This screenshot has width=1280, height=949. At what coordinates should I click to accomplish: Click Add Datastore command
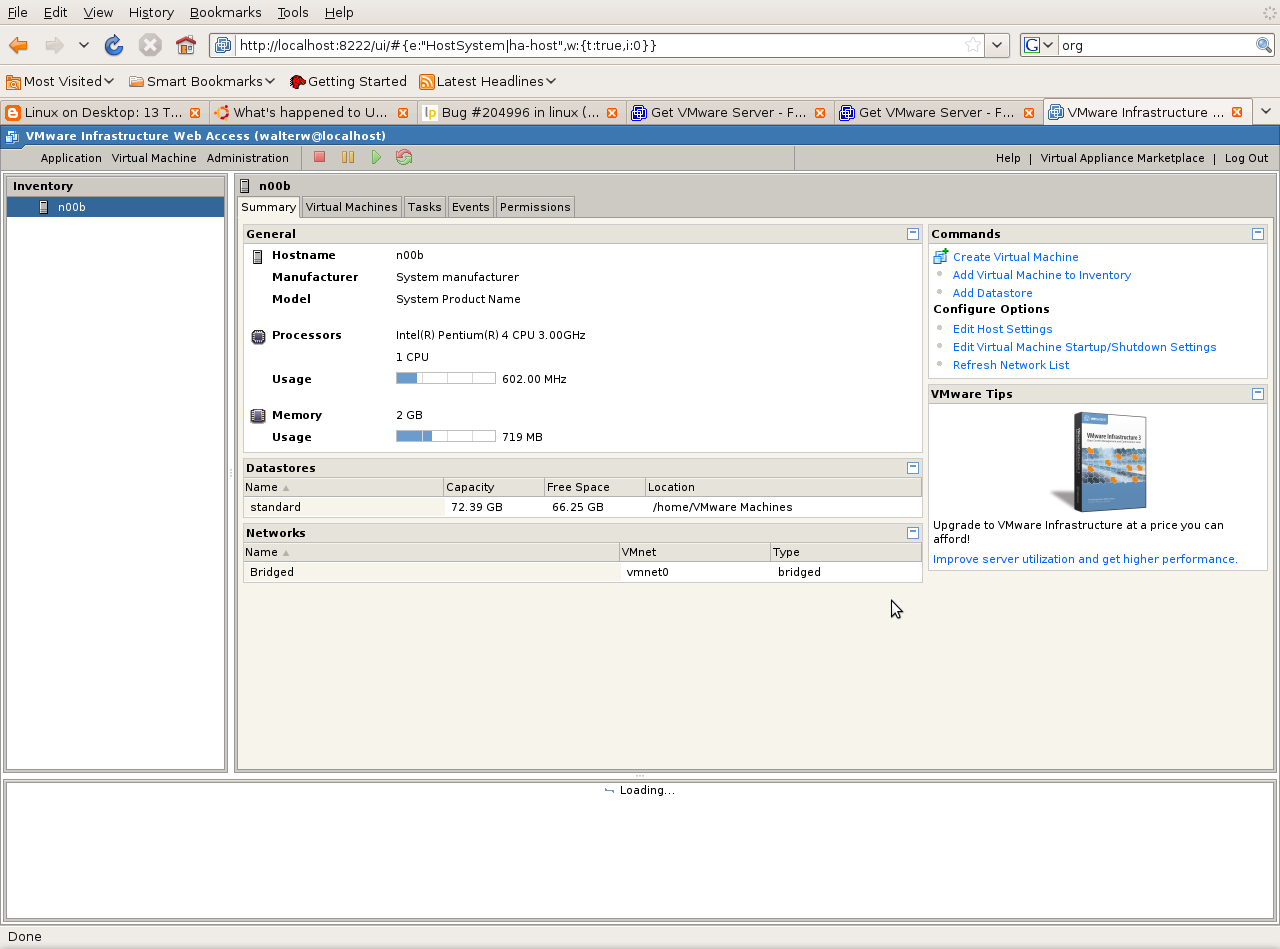(992, 293)
